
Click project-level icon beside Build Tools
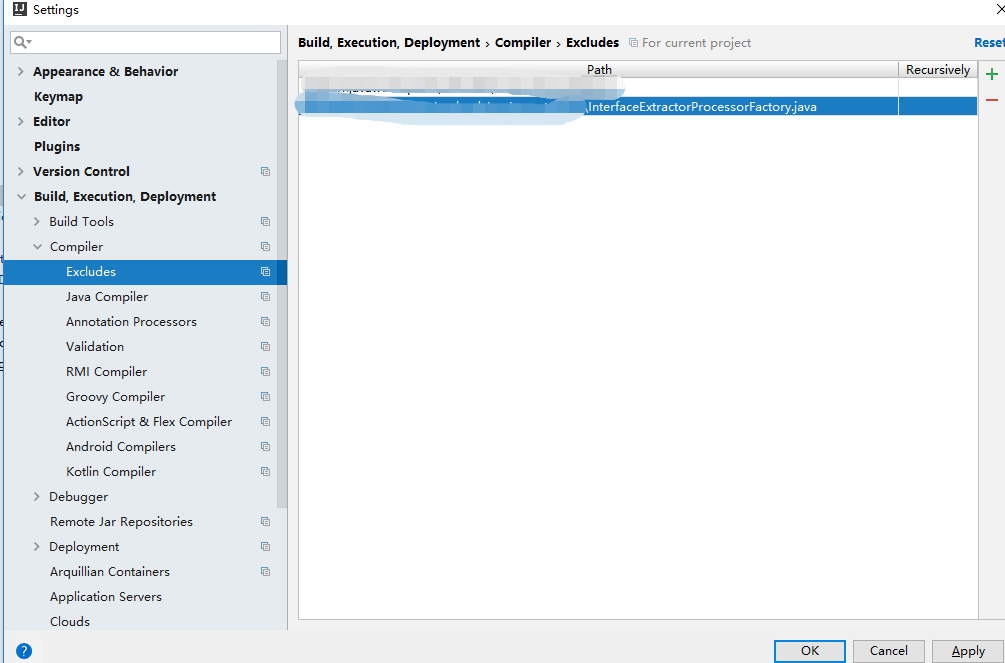point(265,222)
